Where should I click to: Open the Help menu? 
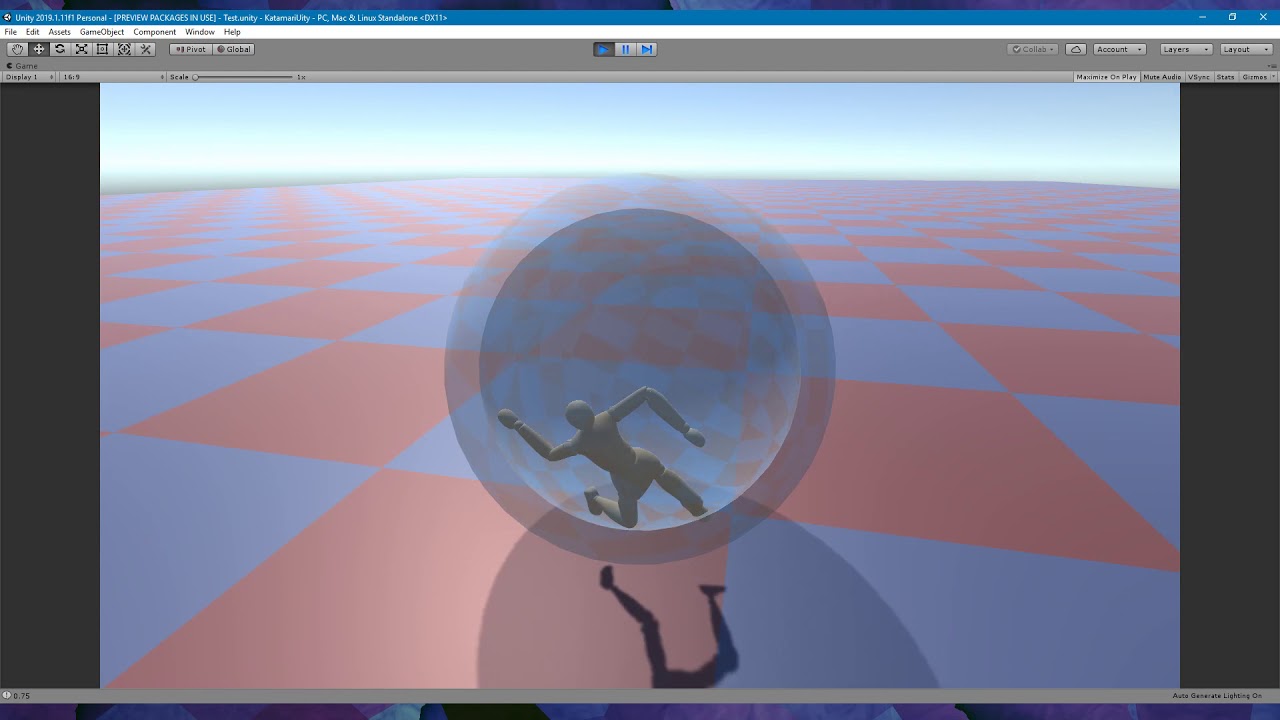(232, 32)
